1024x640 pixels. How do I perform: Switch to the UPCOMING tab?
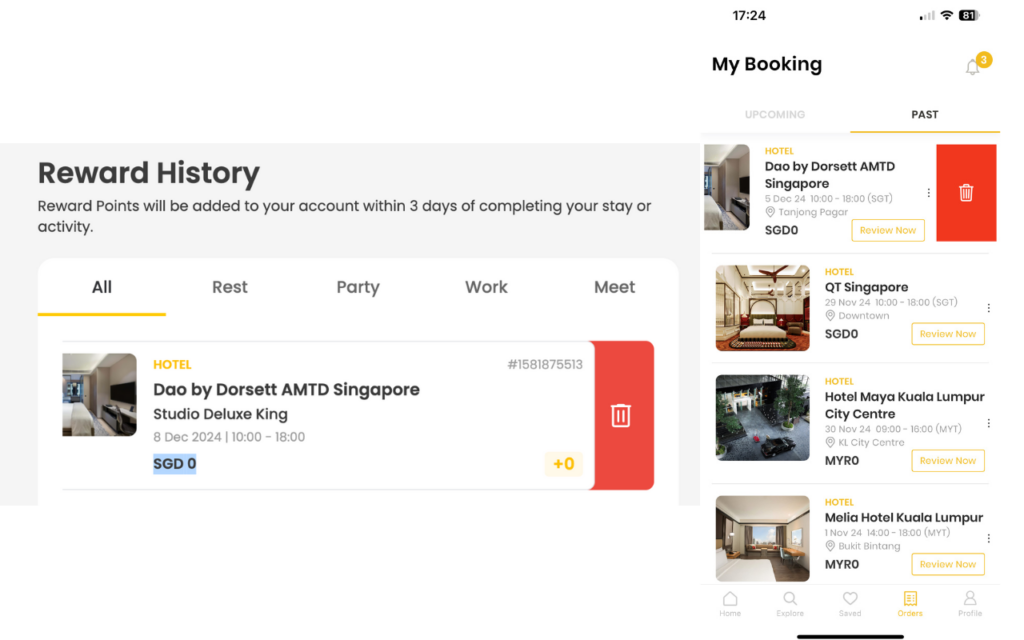point(775,114)
